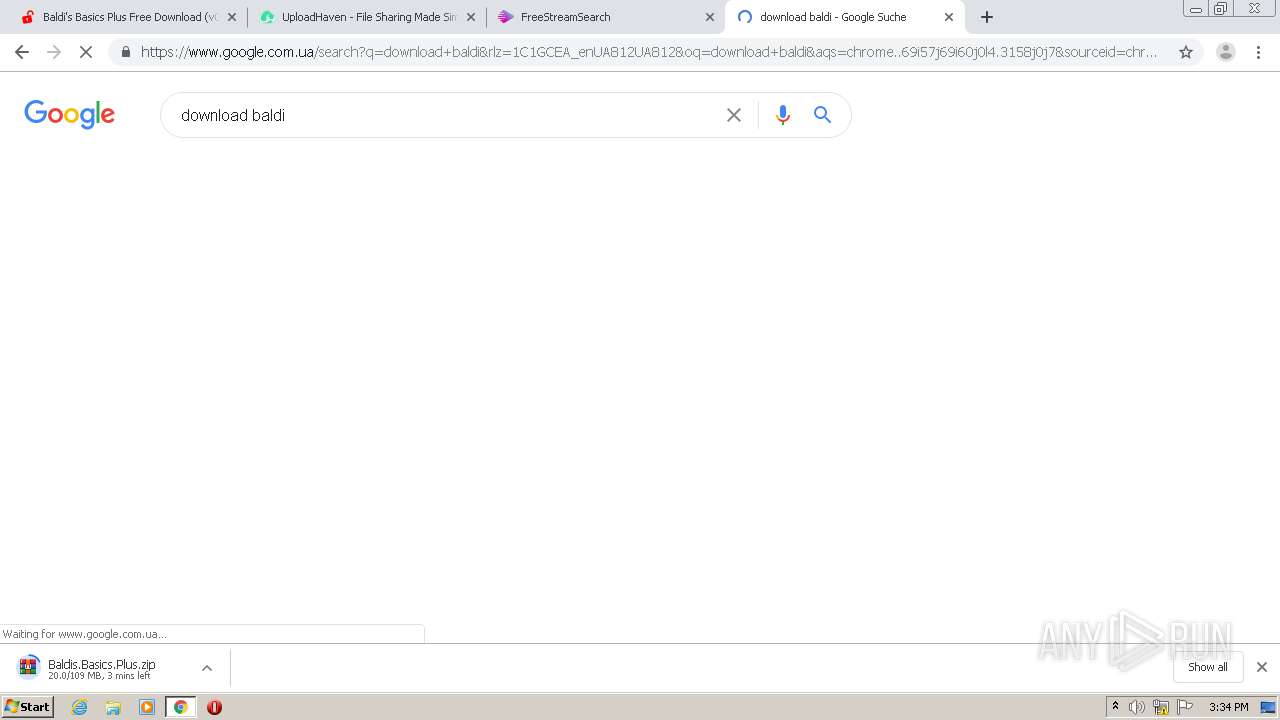Go back to the previous page
Screen dimensions: 1280x720
click(x=22, y=52)
